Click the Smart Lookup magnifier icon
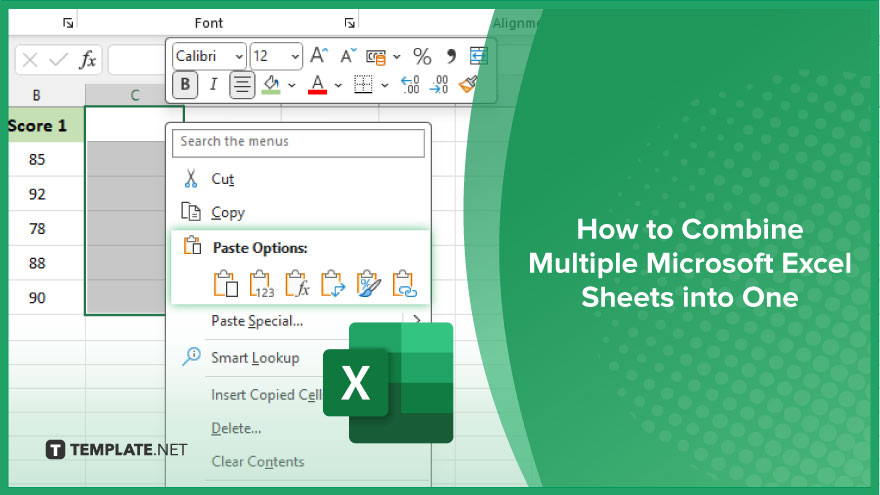Screen dimensions: 880x495 pos(191,357)
